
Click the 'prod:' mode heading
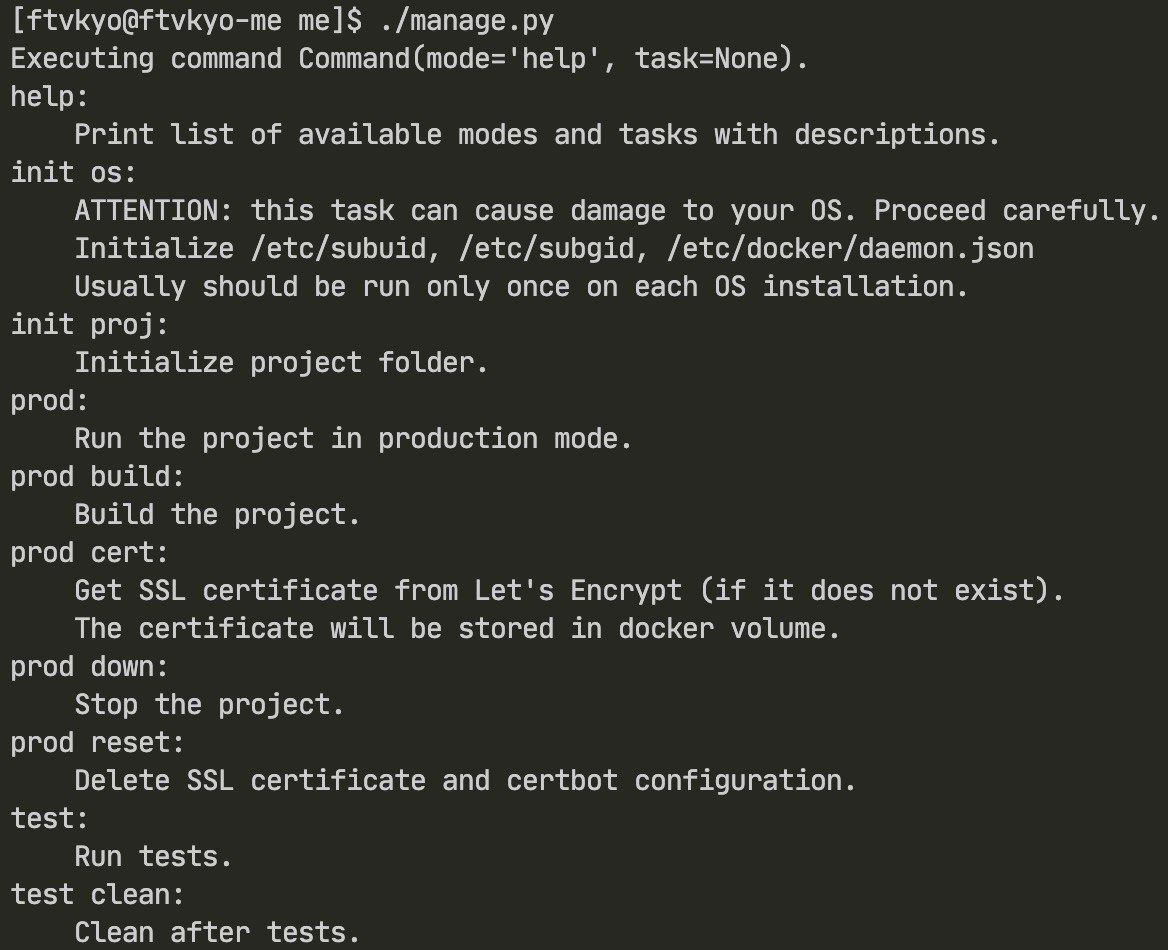[x=49, y=401]
